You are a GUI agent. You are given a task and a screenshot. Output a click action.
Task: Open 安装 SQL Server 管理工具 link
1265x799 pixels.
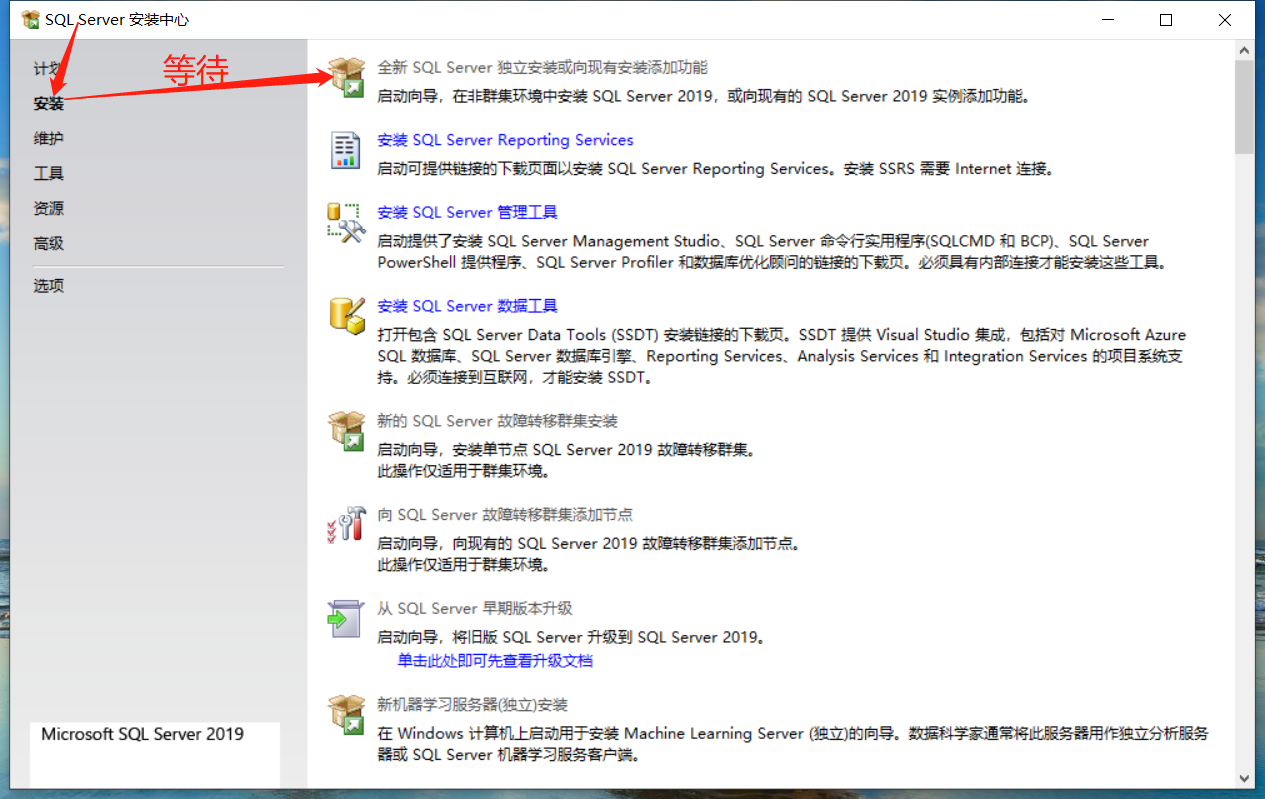467,212
